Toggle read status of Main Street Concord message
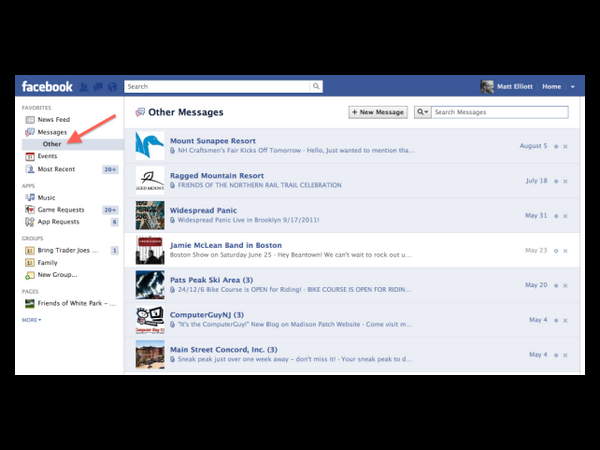The width and height of the screenshot is (600, 450). coord(556,355)
